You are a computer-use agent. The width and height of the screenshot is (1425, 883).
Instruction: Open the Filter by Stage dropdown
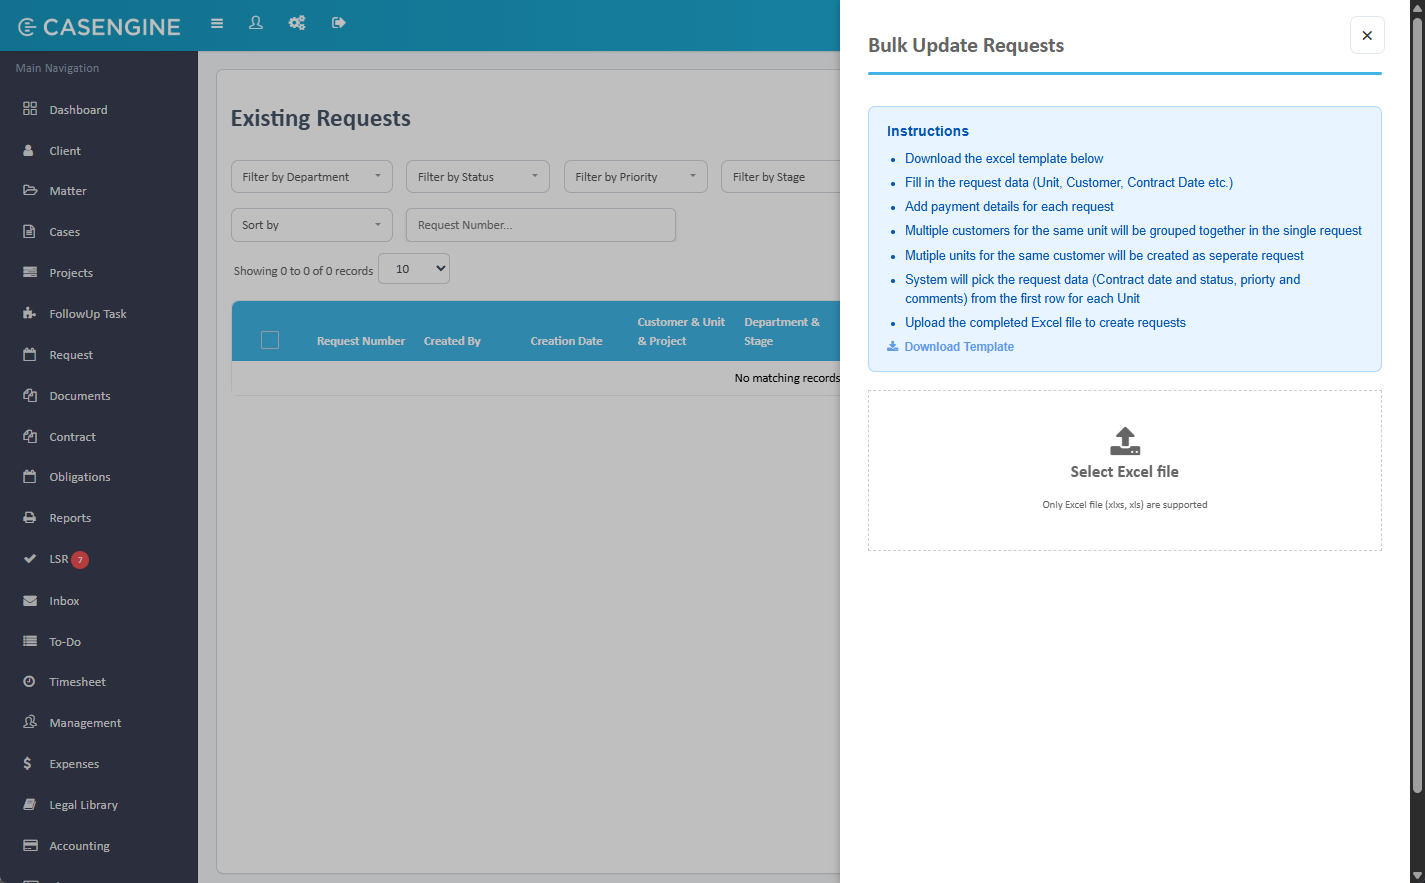782,177
